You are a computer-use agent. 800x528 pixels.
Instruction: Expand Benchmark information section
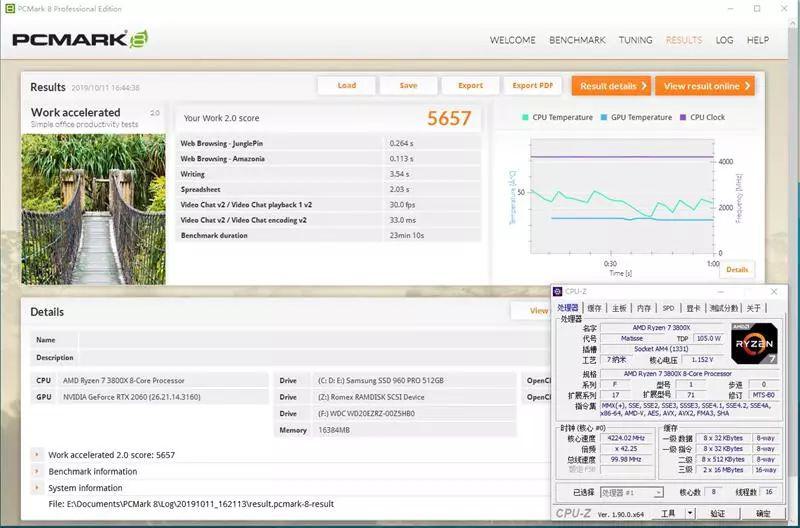[x=37, y=471]
